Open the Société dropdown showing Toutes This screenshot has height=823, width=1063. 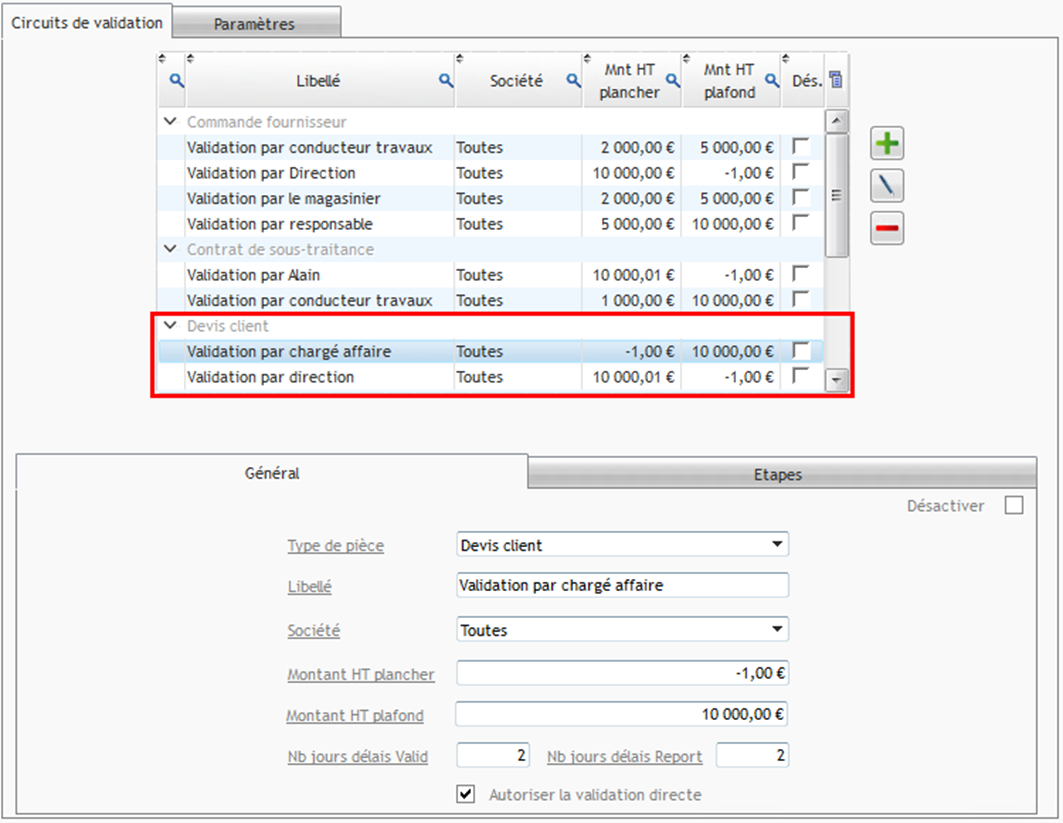click(778, 630)
